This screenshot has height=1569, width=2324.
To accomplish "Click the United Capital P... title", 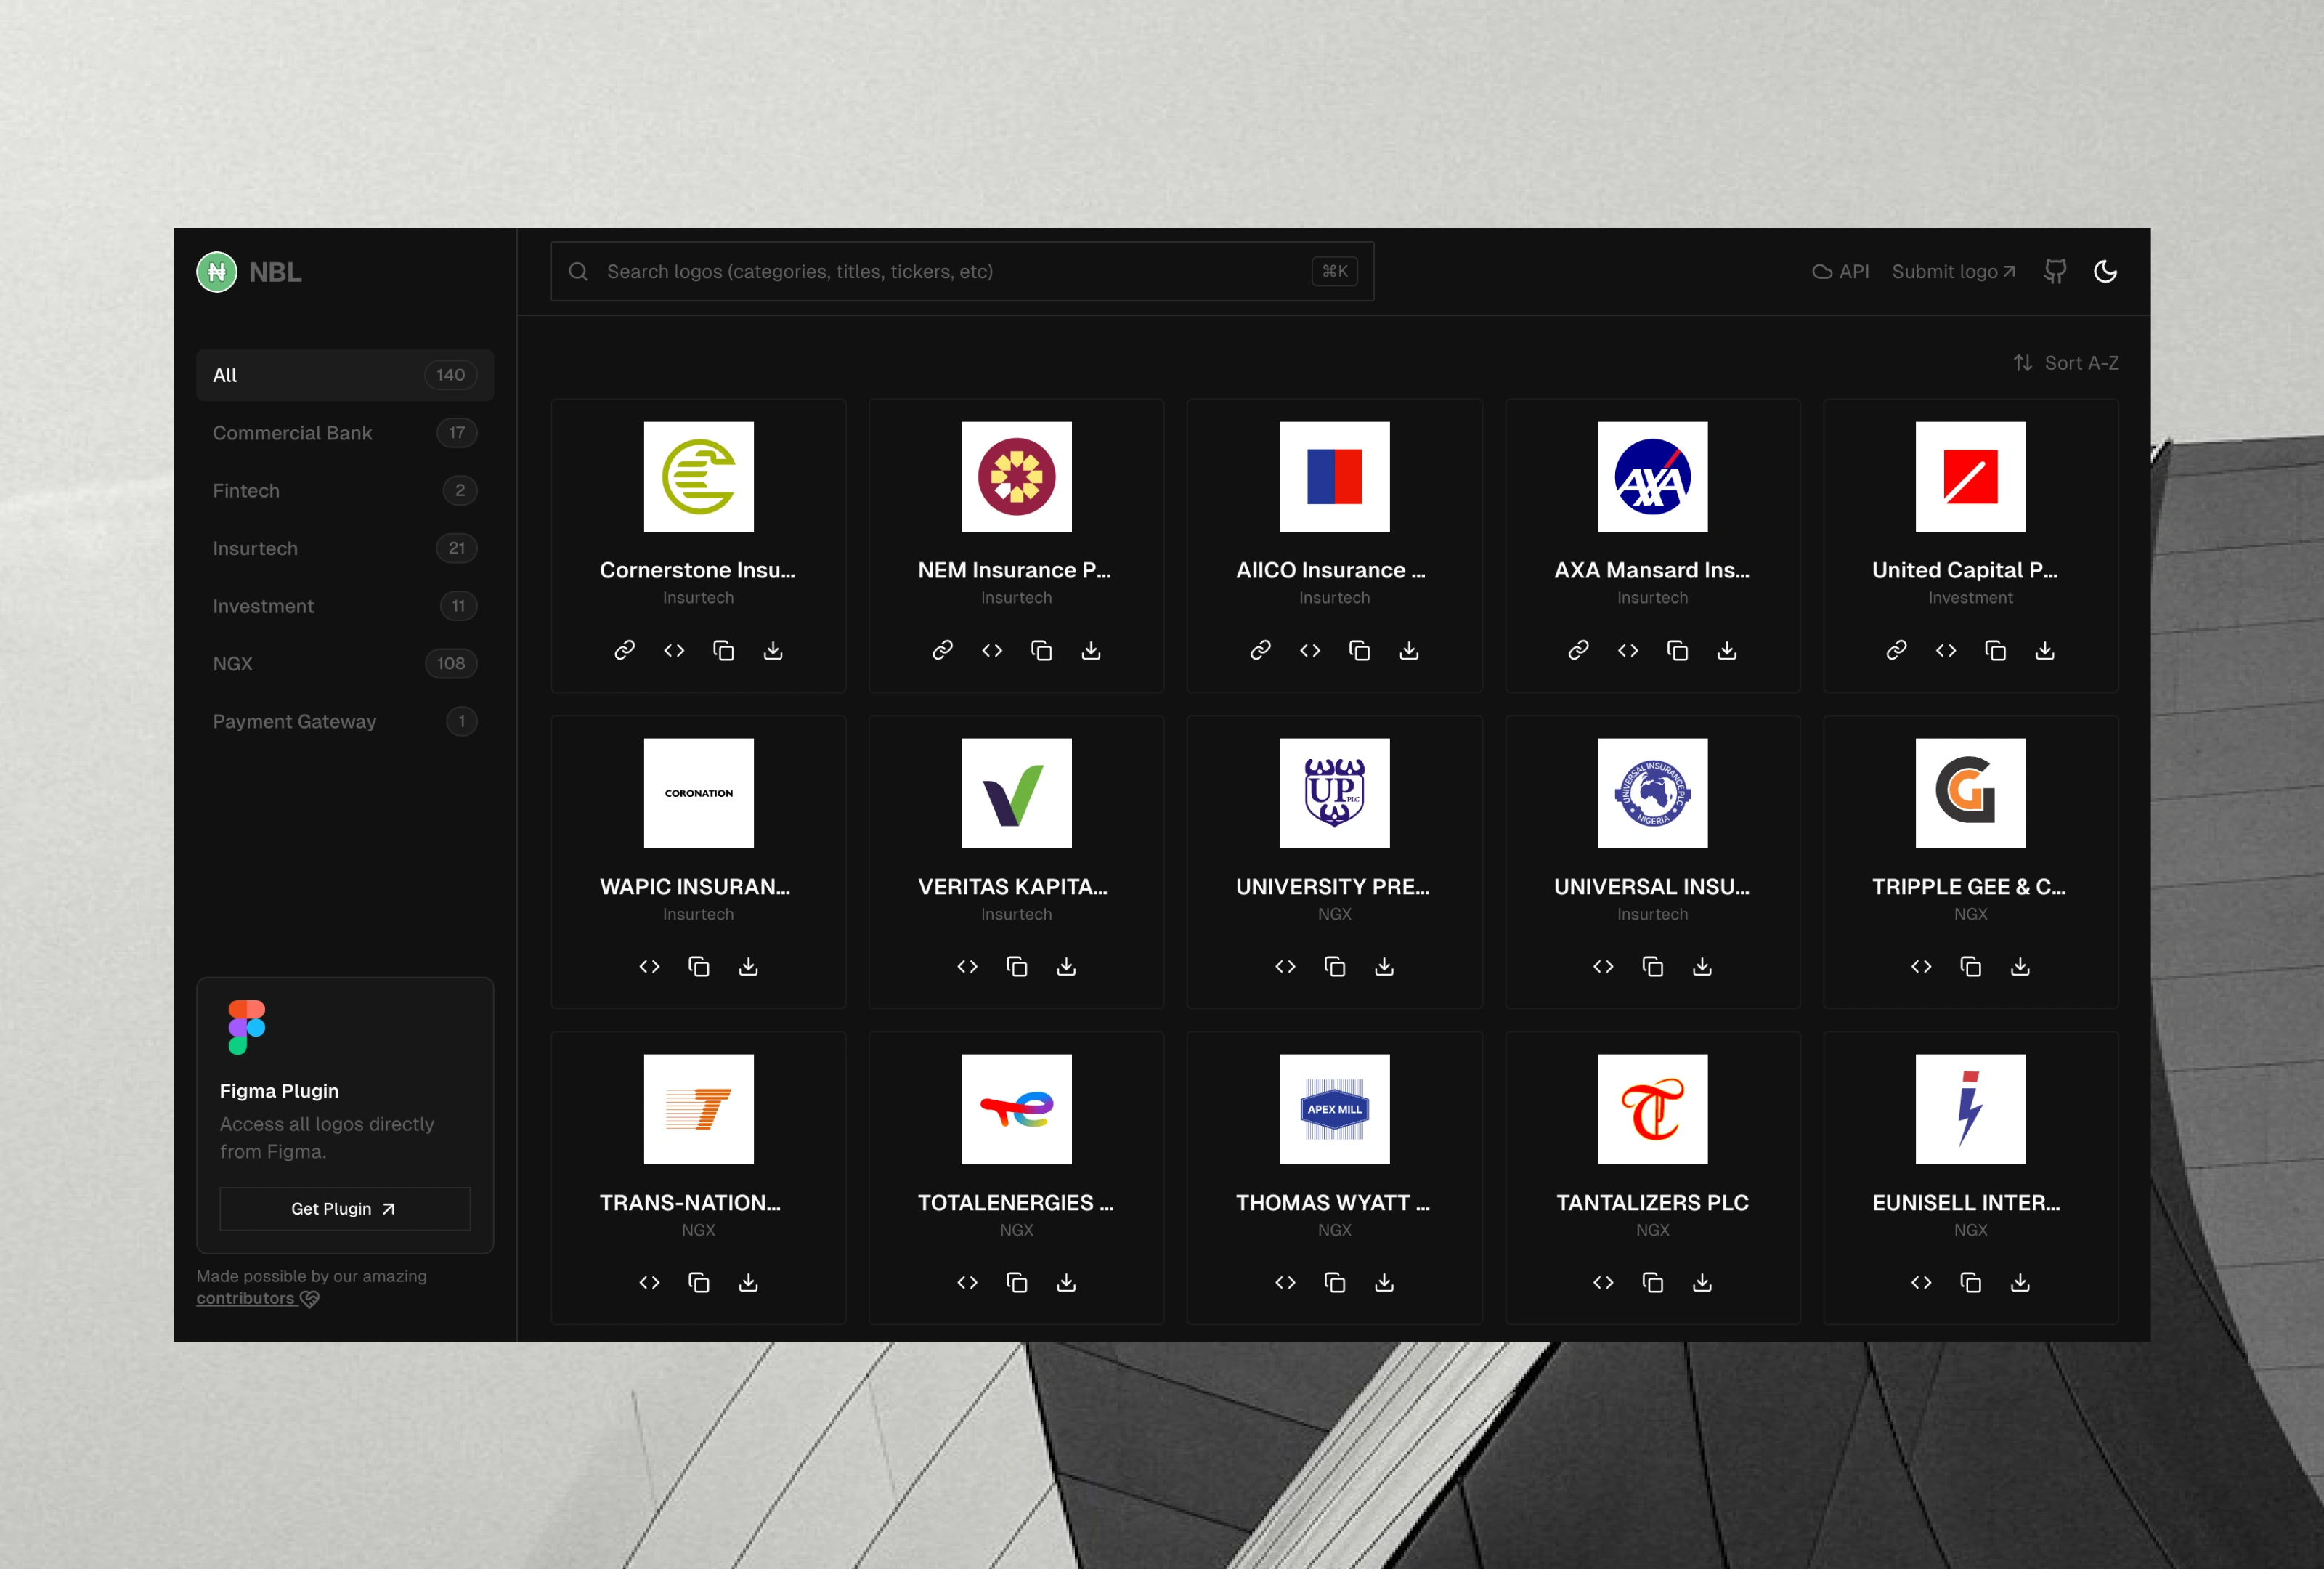I will 1965,570.
